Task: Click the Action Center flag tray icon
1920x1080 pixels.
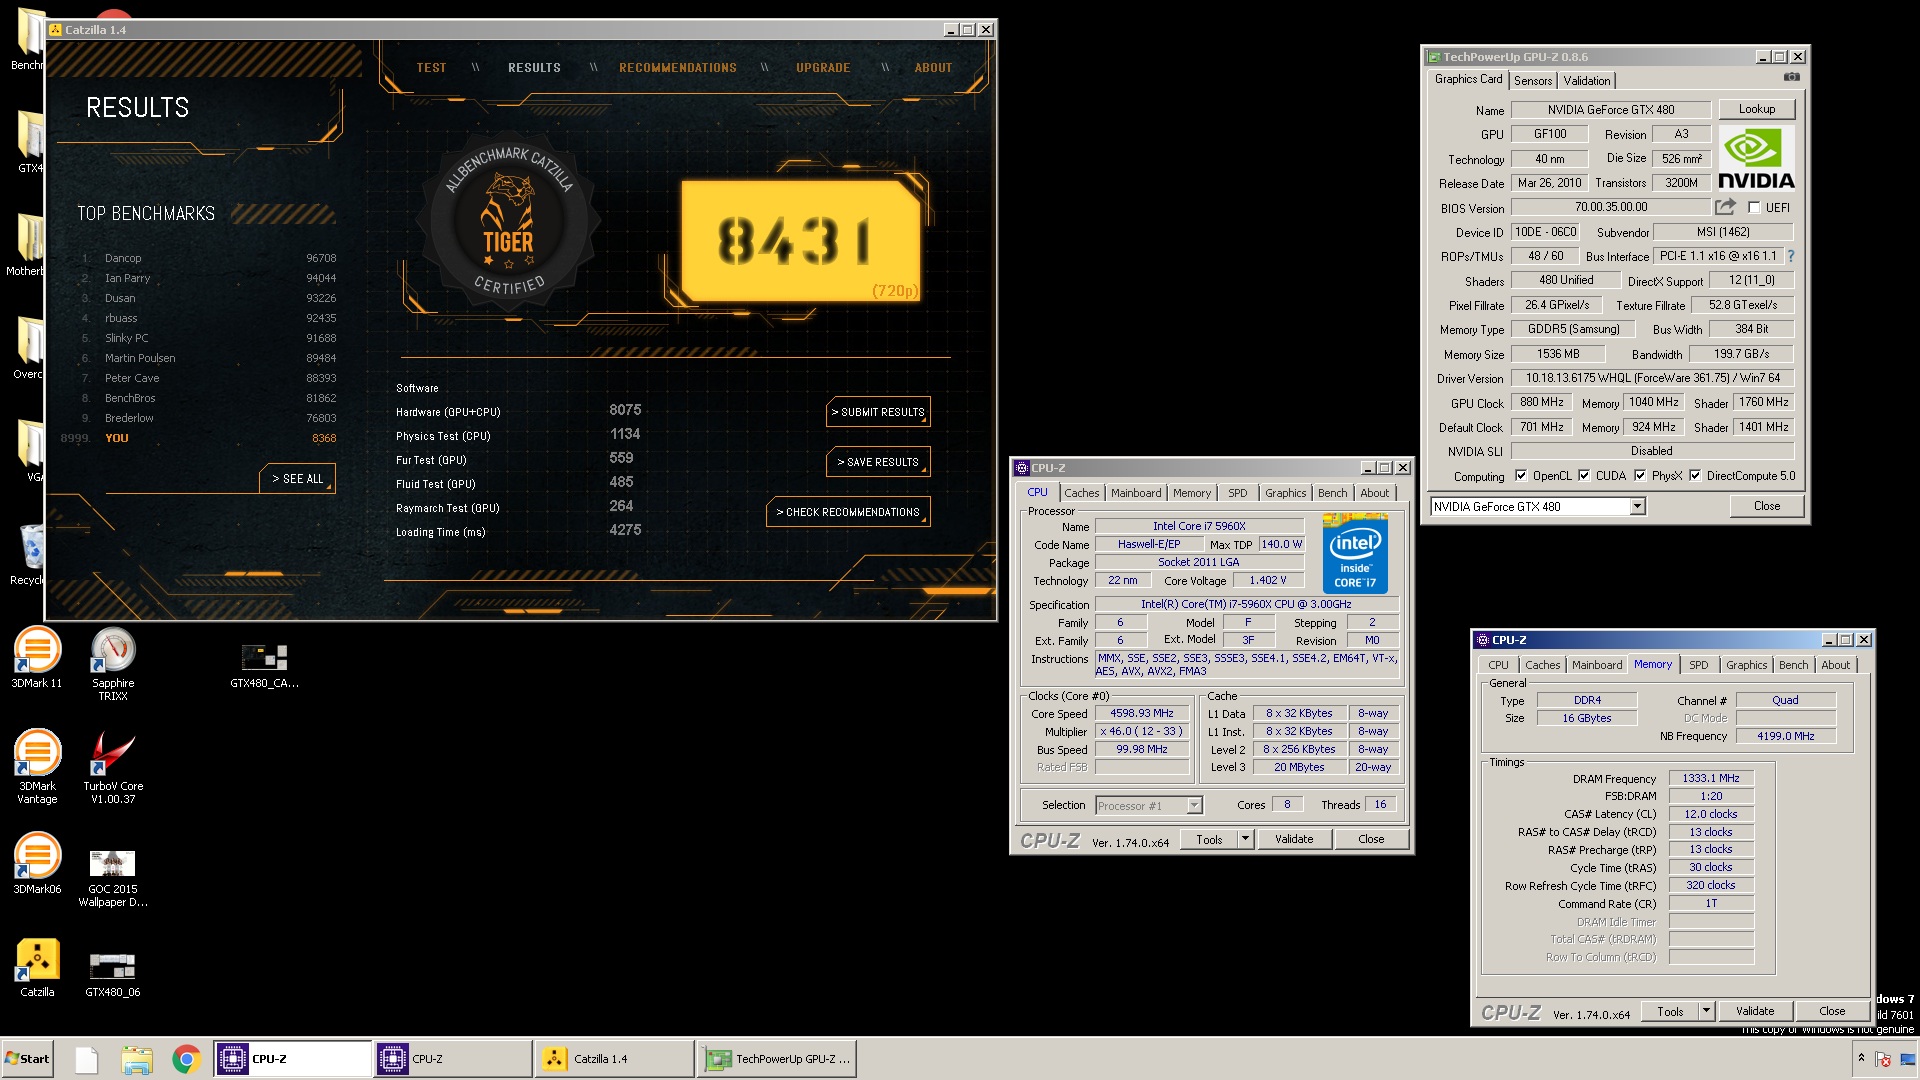Action: point(1883,1059)
